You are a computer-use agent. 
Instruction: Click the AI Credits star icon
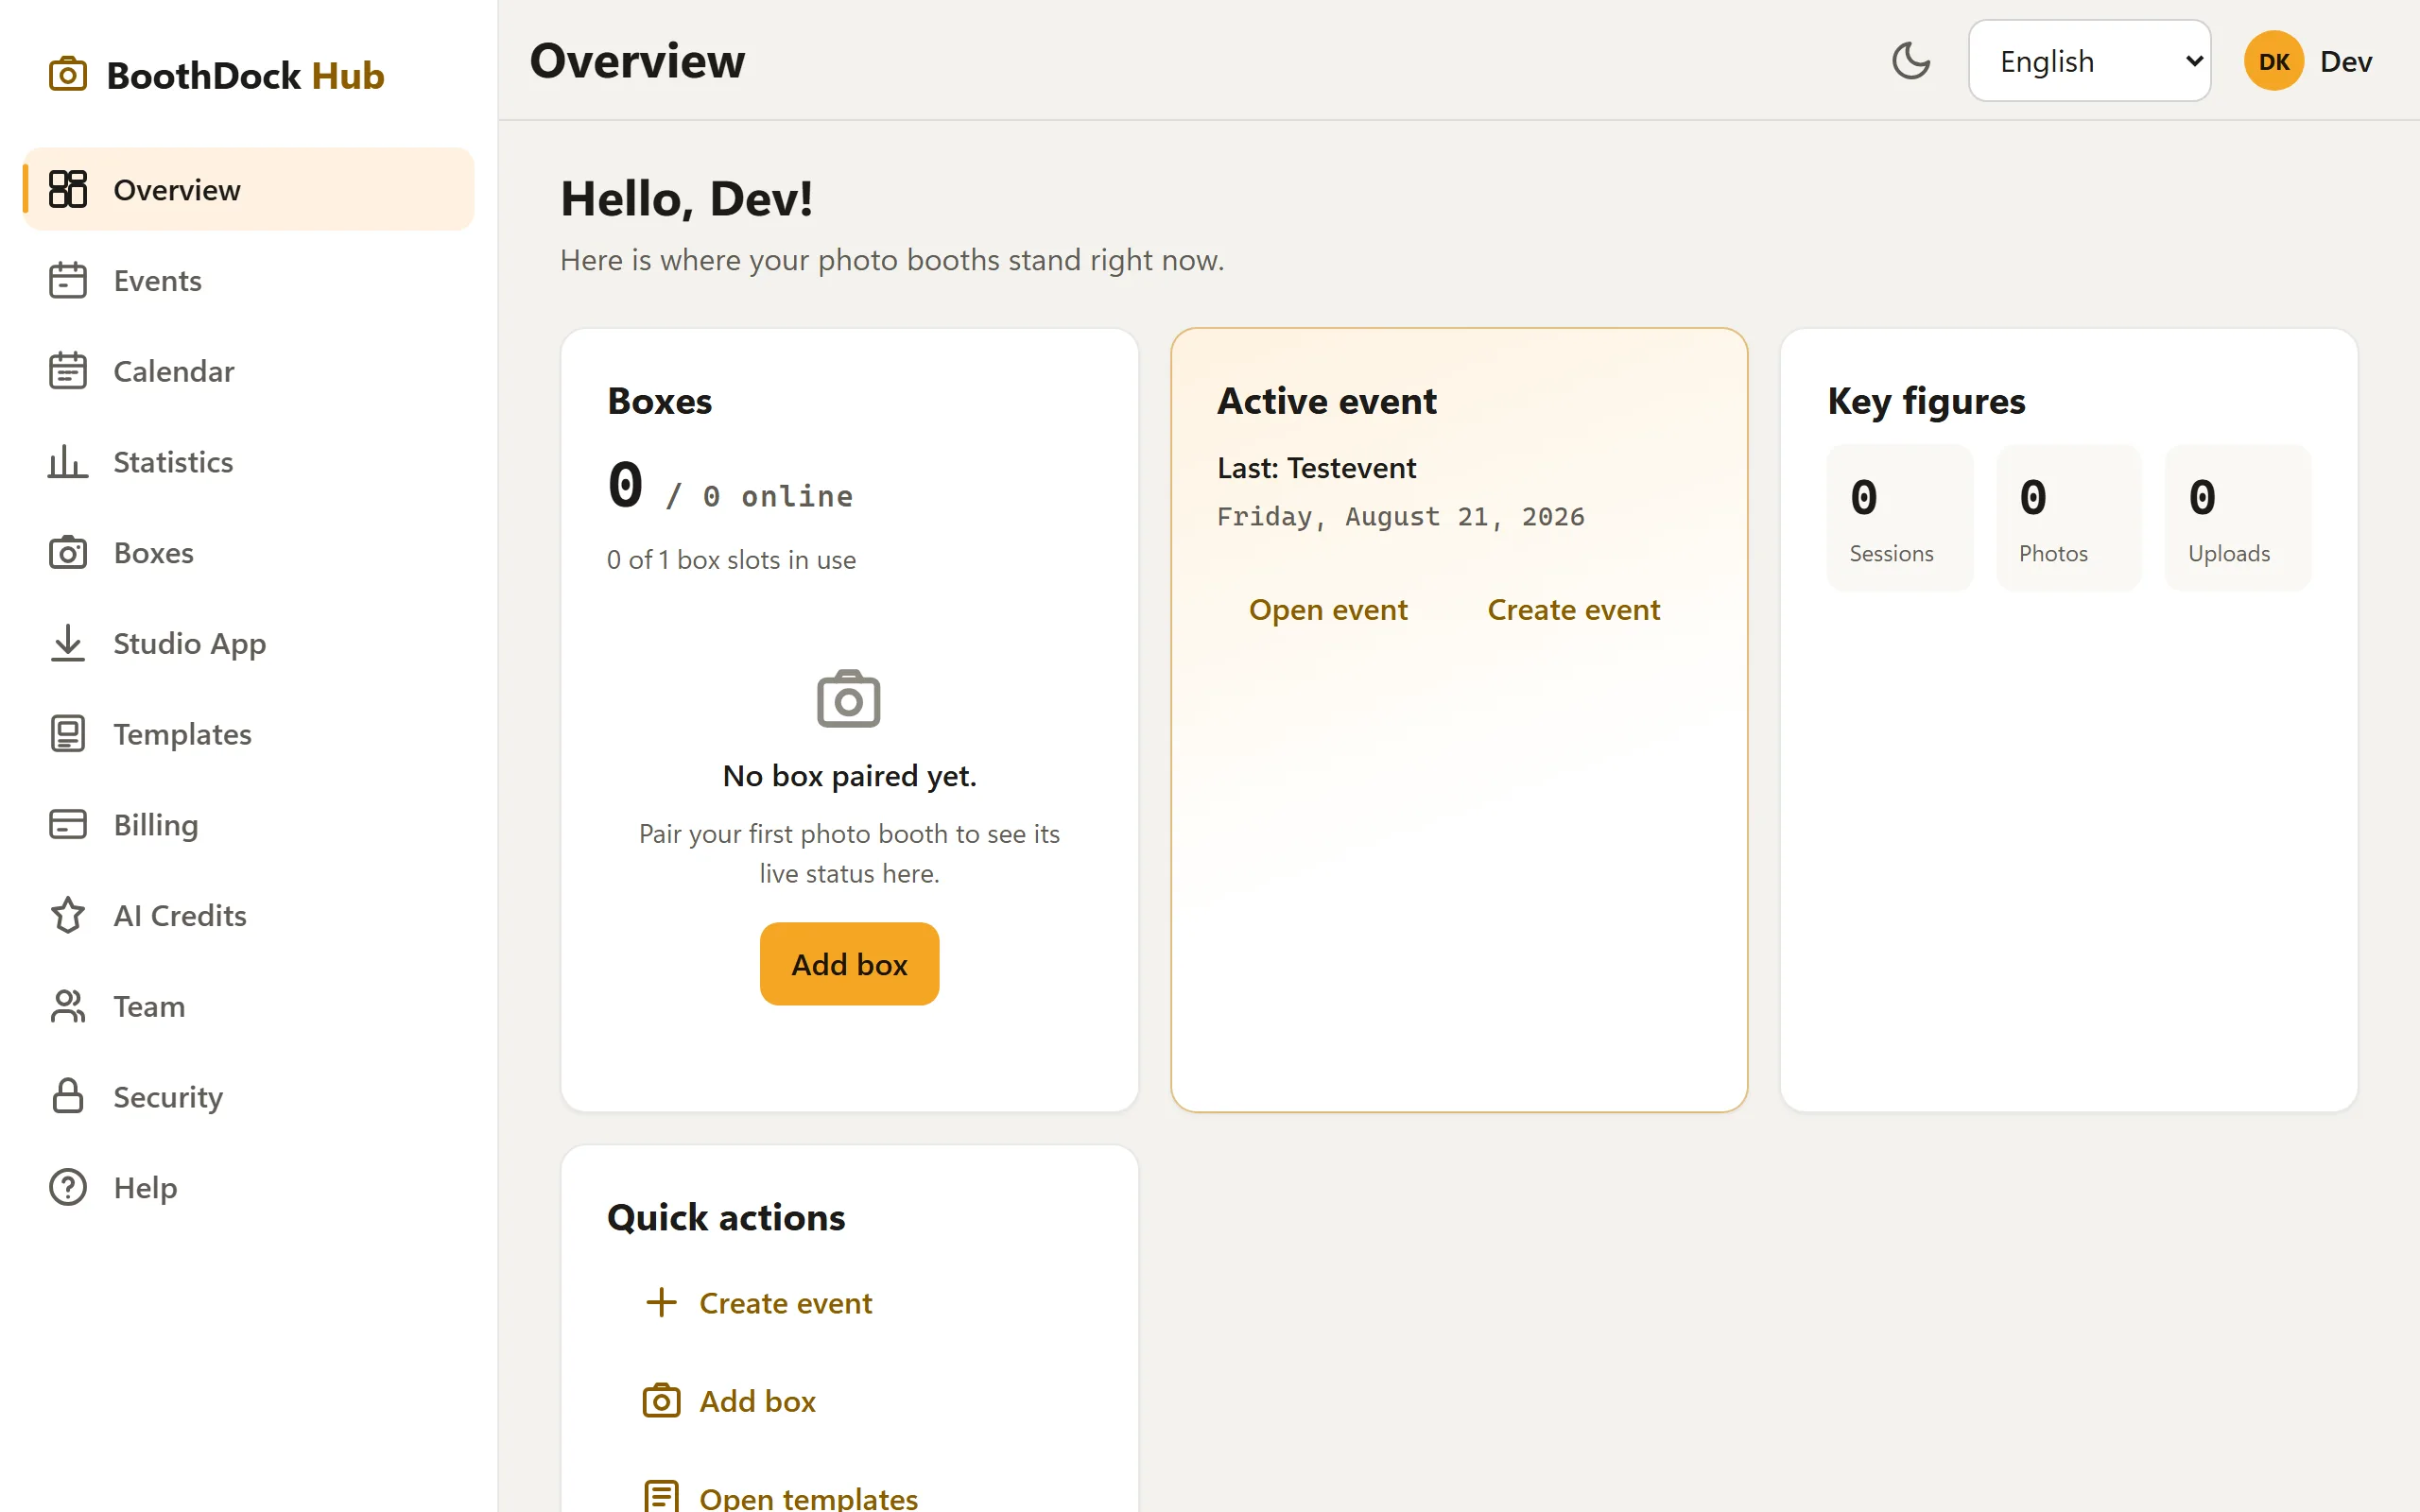pos(68,915)
